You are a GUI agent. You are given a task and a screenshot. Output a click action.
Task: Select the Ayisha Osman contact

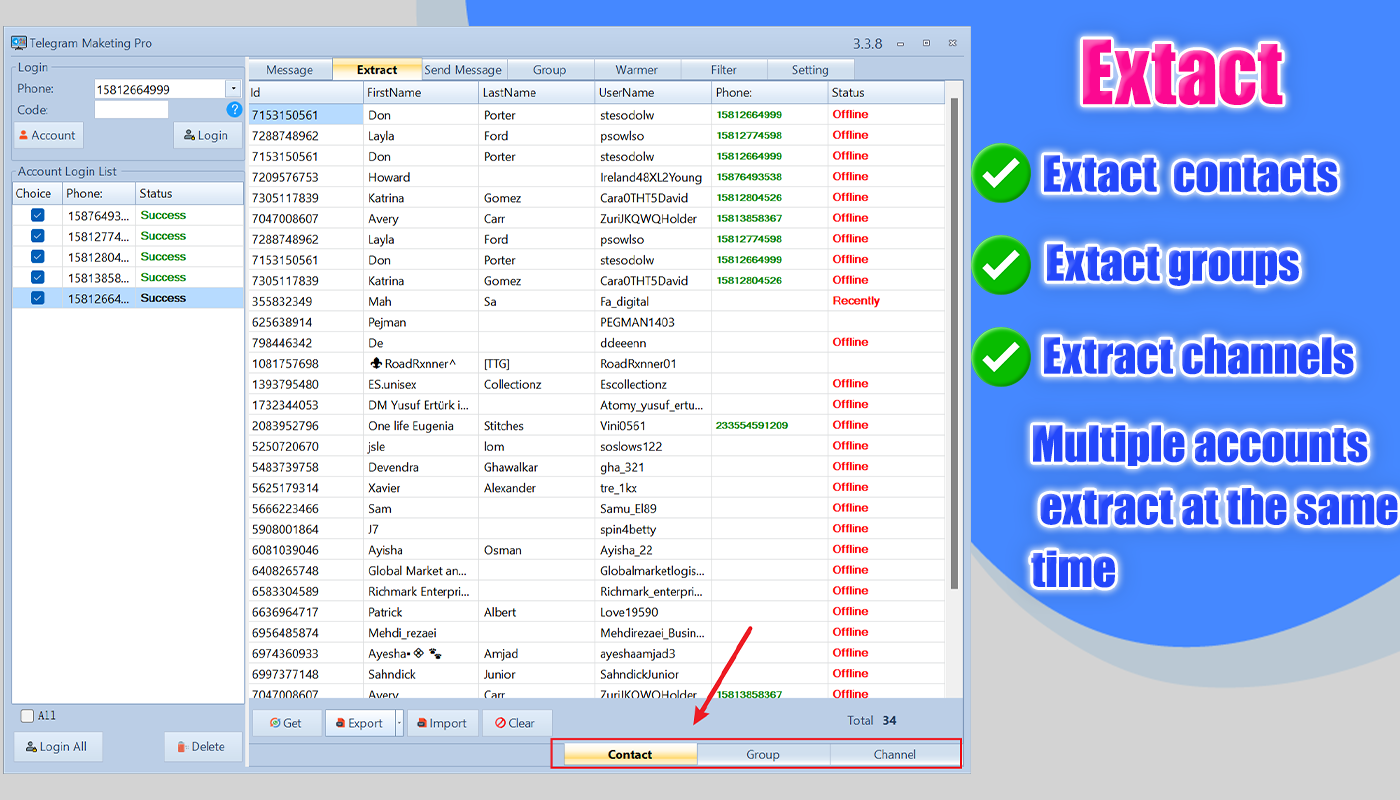pyautogui.click(x=596, y=550)
